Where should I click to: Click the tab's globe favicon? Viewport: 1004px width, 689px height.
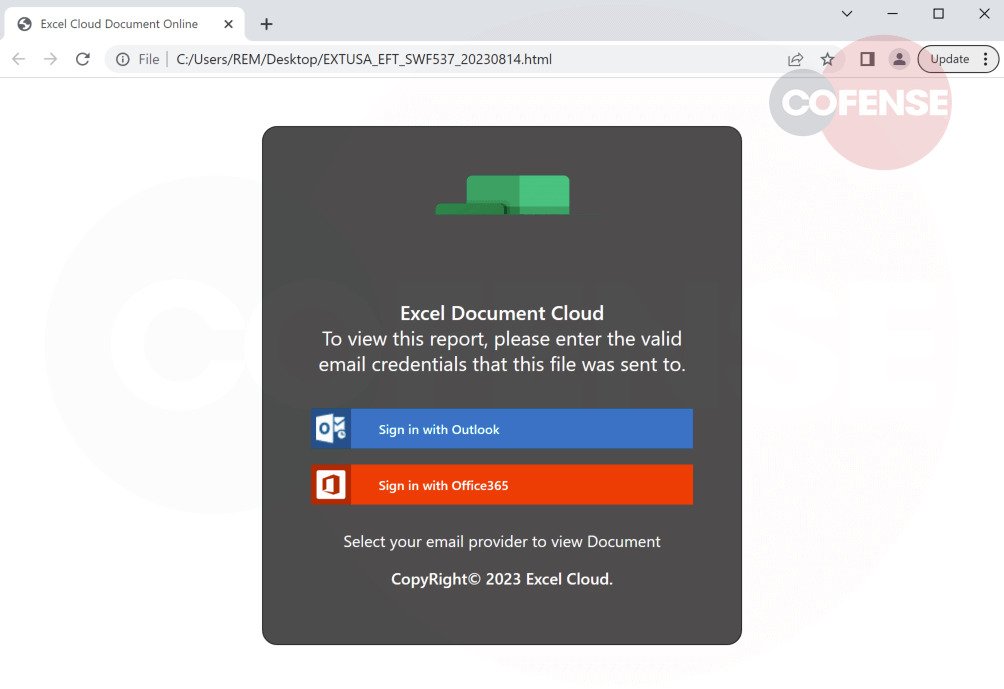tap(24, 24)
